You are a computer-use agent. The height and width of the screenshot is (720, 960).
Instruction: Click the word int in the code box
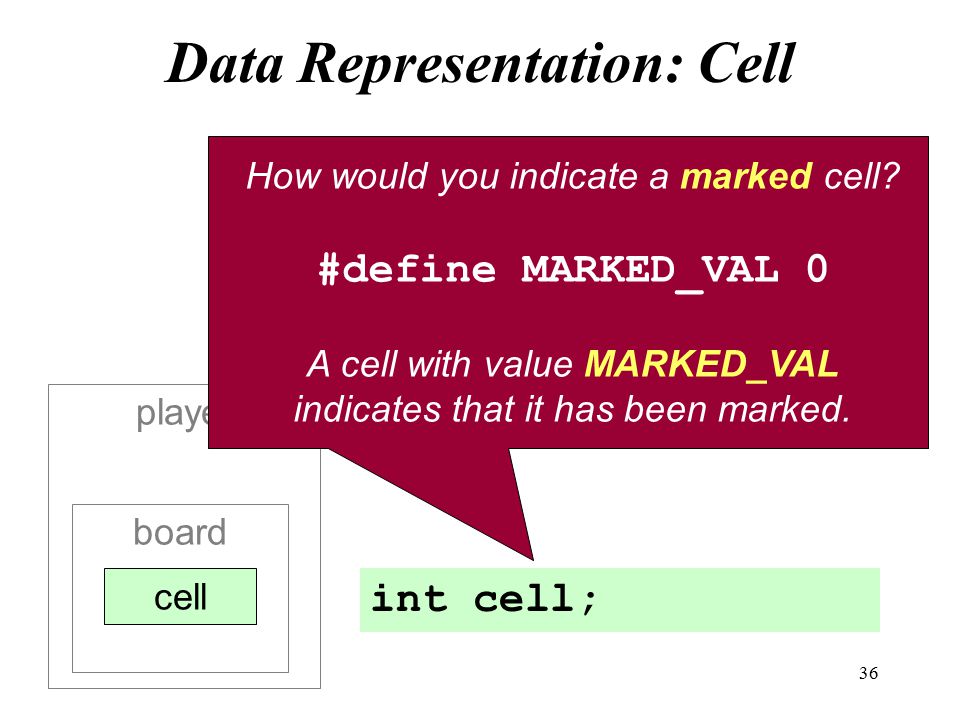409,598
